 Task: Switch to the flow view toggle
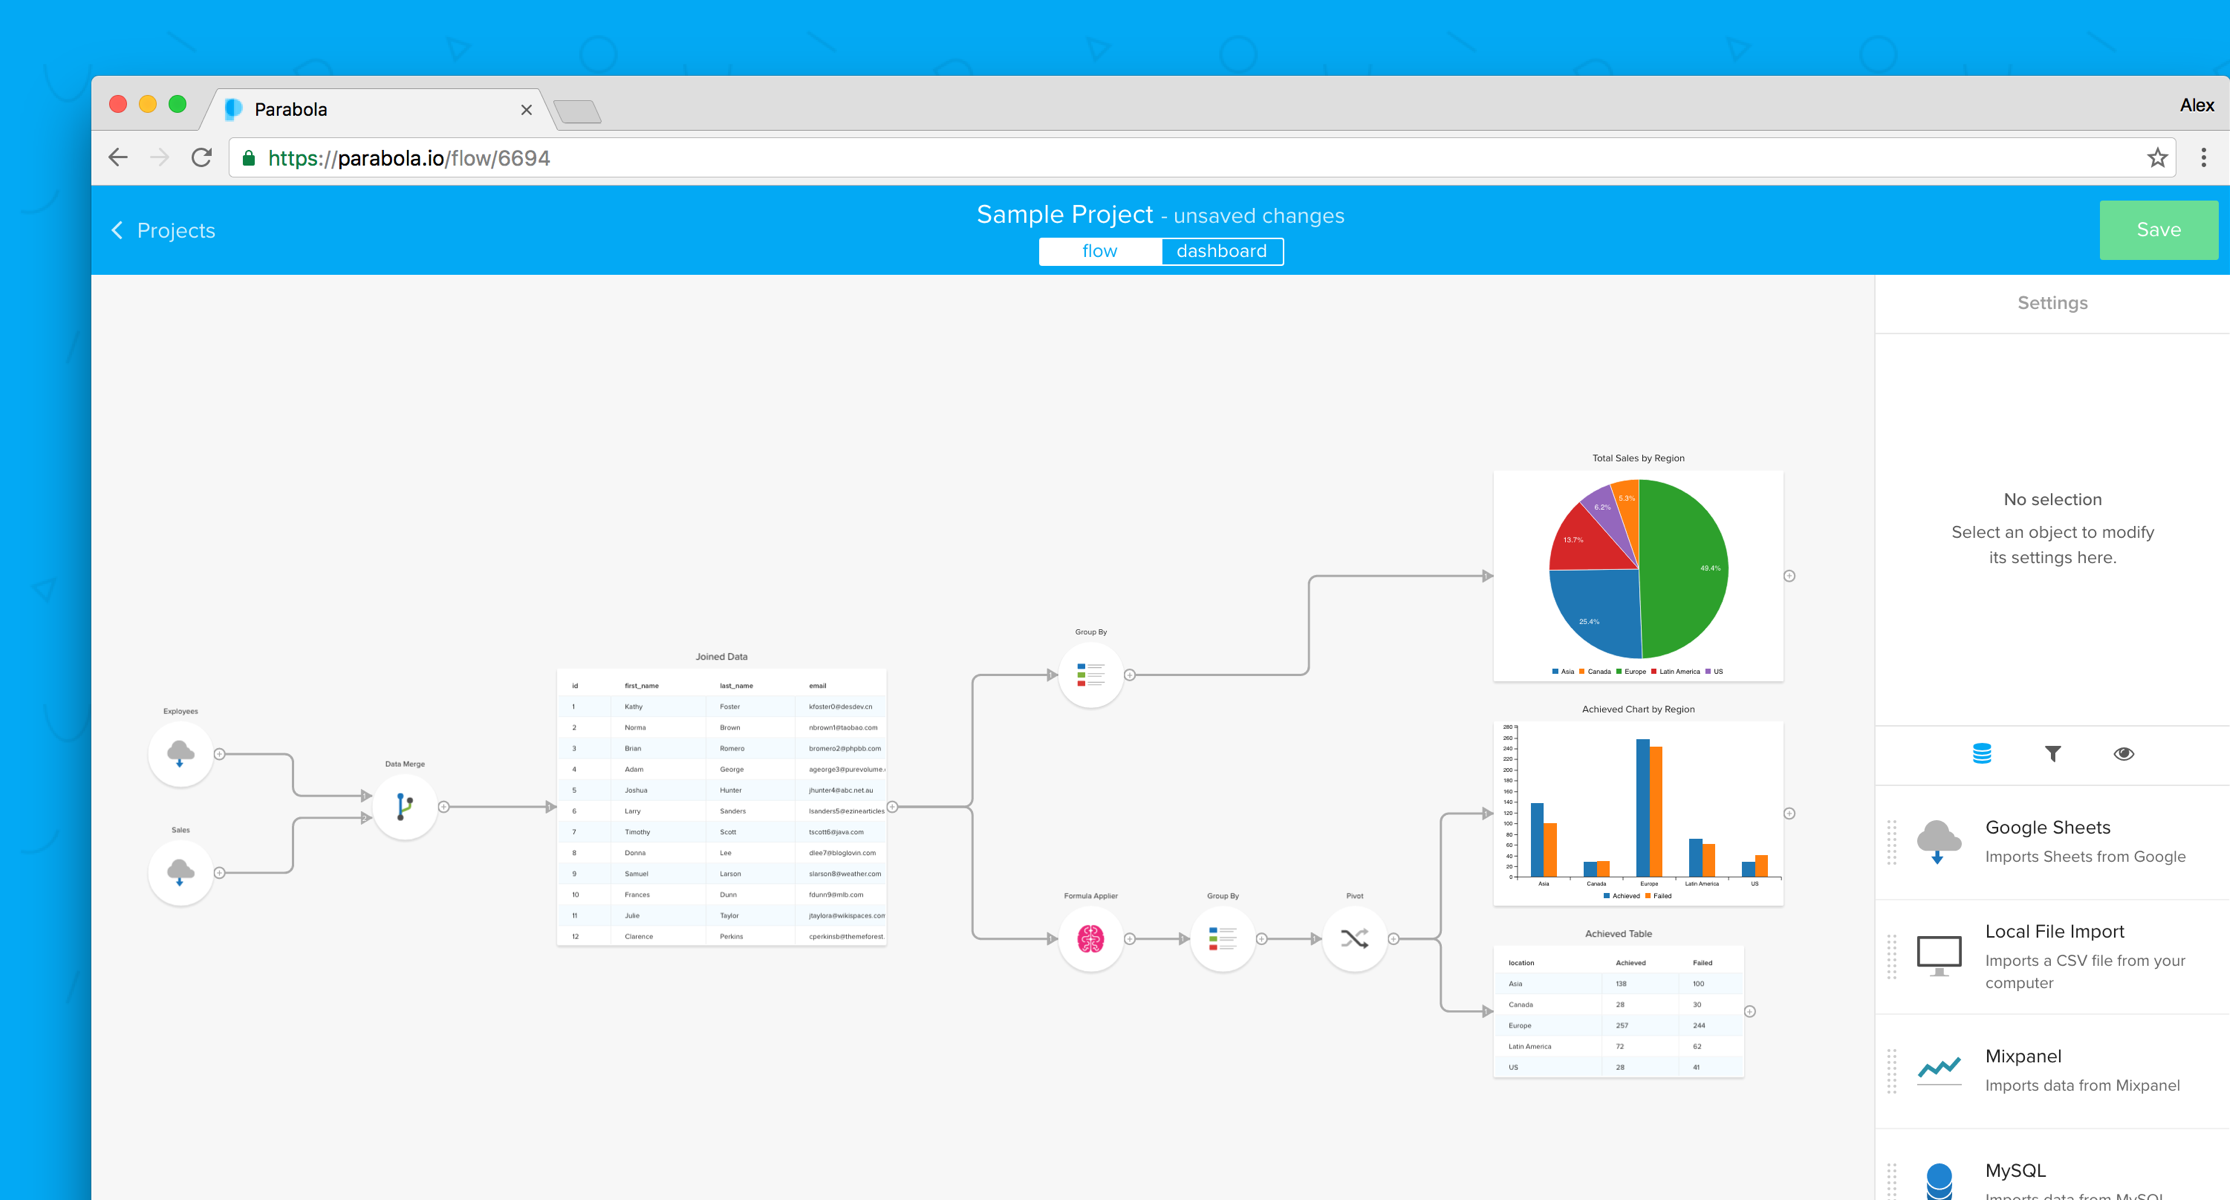point(1099,251)
